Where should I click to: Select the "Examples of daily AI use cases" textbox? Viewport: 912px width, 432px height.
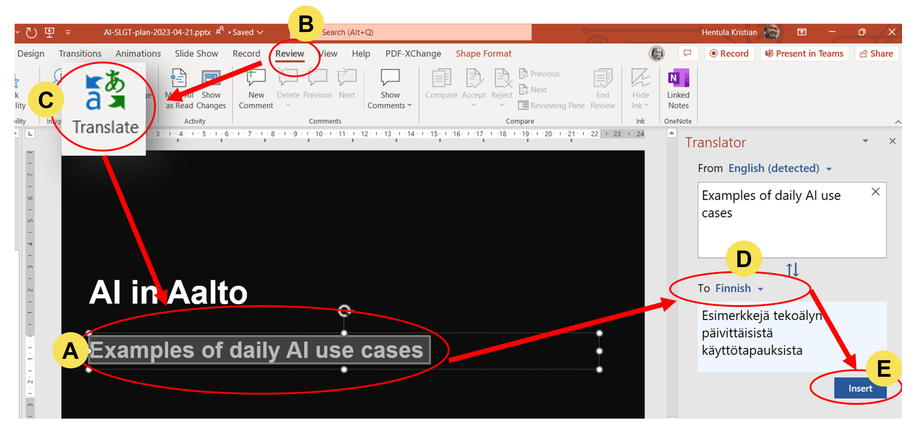click(258, 350)
